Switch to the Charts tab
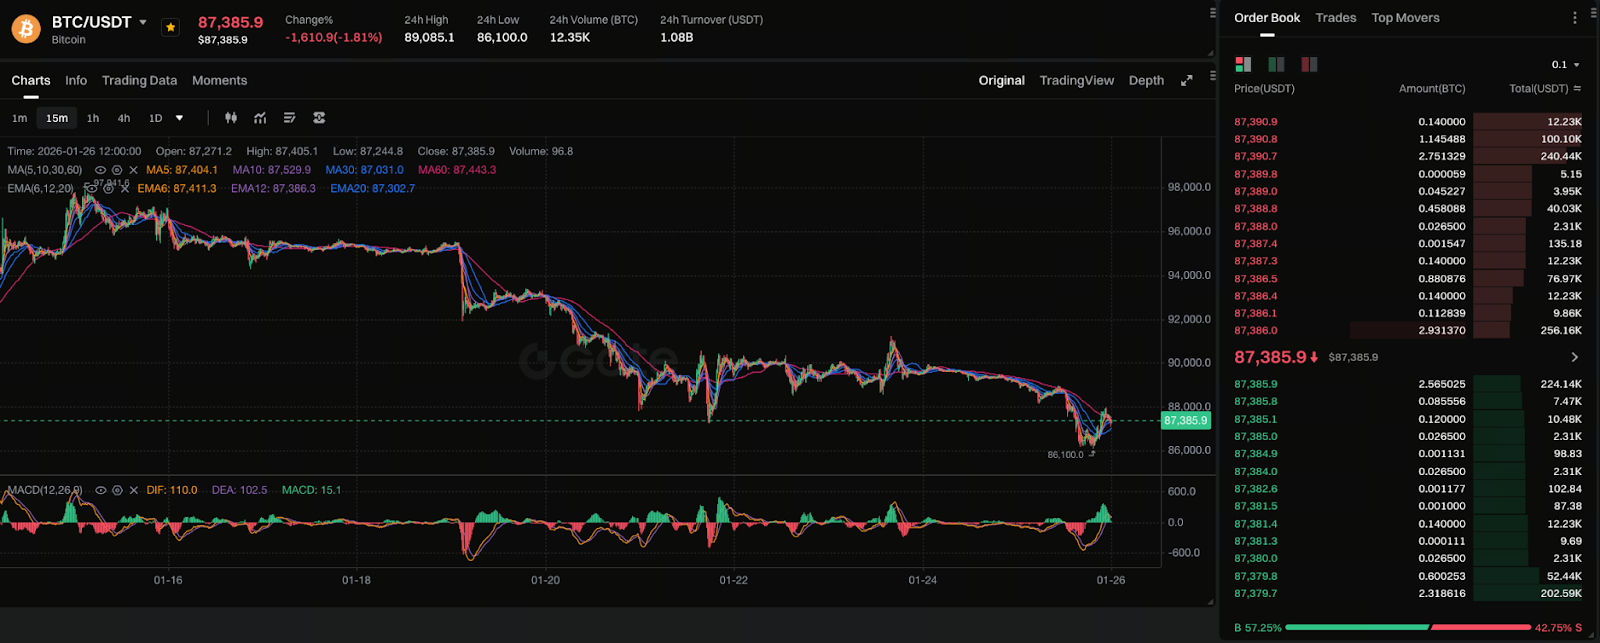The image size is (1600, 643). (x=31, y=81)
